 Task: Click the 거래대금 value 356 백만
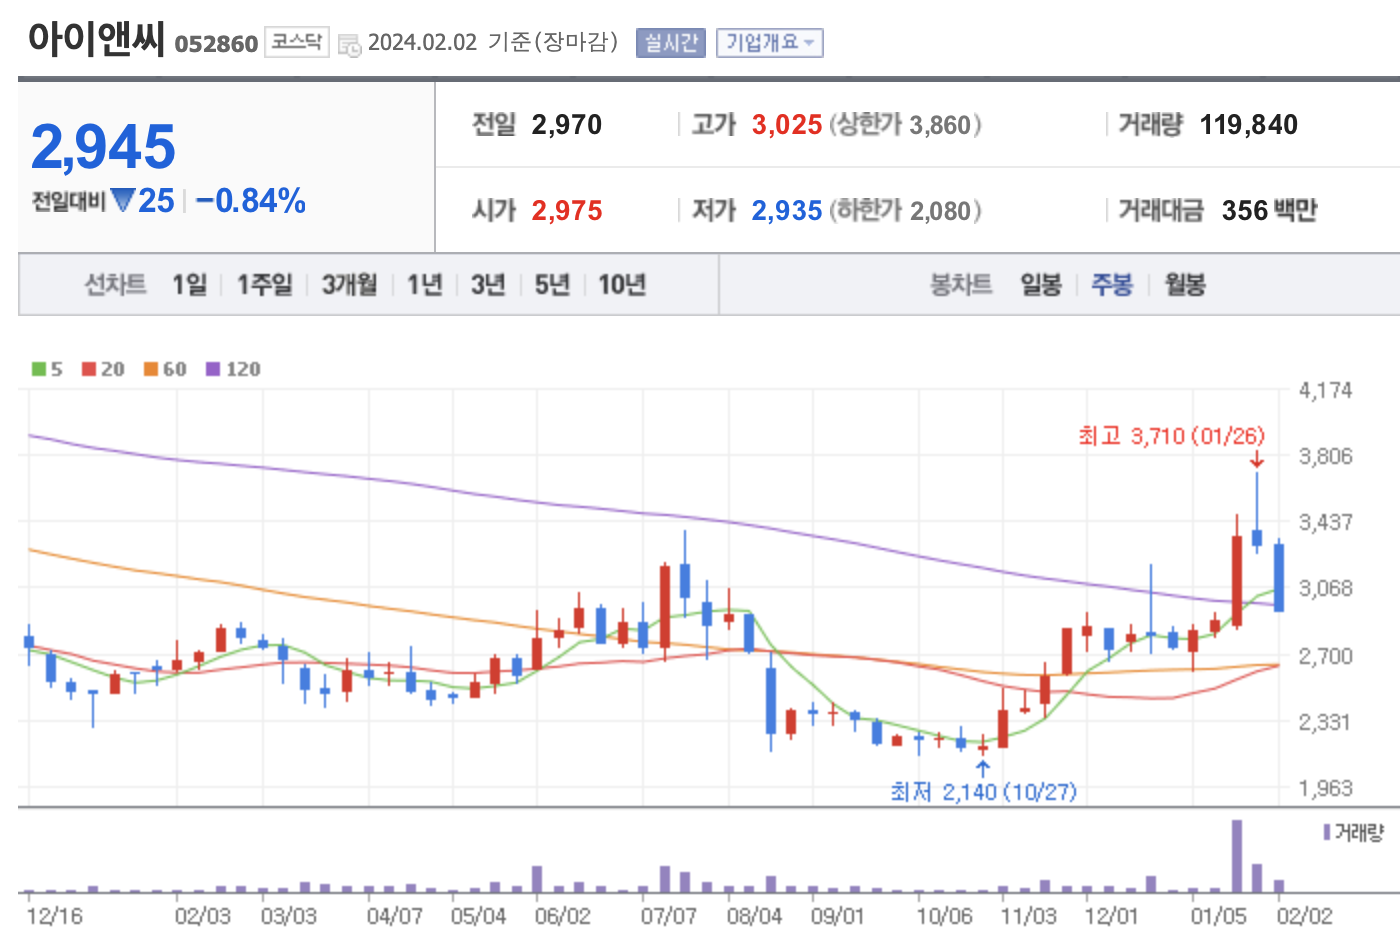pyautogui.click(x=1270, y=211)
